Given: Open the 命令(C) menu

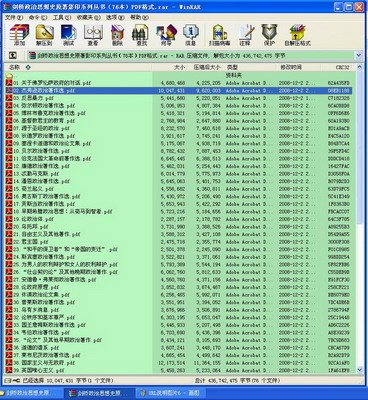Looking at the screenshot, I should pyautogui.click(x=38, y=17).
